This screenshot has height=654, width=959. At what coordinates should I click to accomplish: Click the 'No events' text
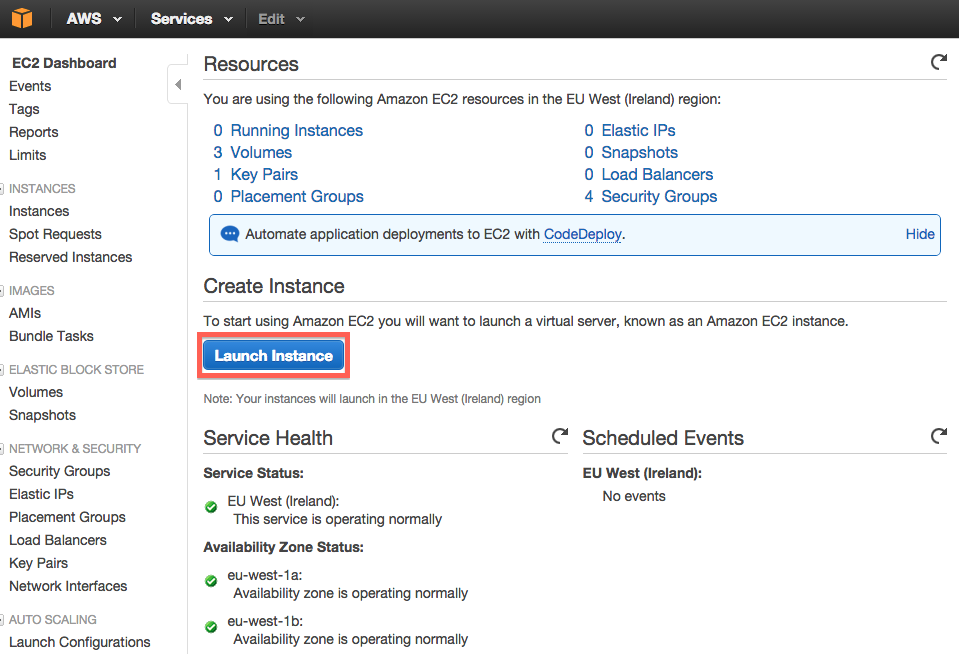(634, 496)
